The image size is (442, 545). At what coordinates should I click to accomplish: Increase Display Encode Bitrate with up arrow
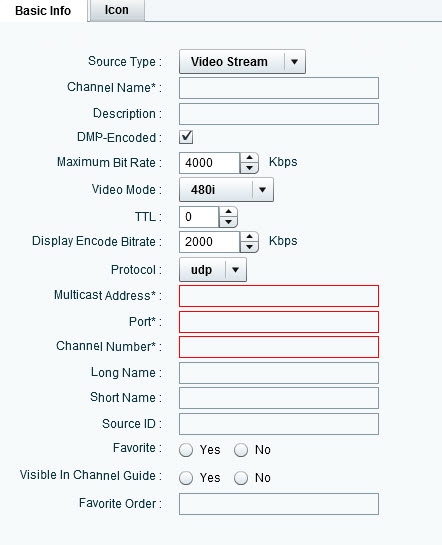(249, 237)
